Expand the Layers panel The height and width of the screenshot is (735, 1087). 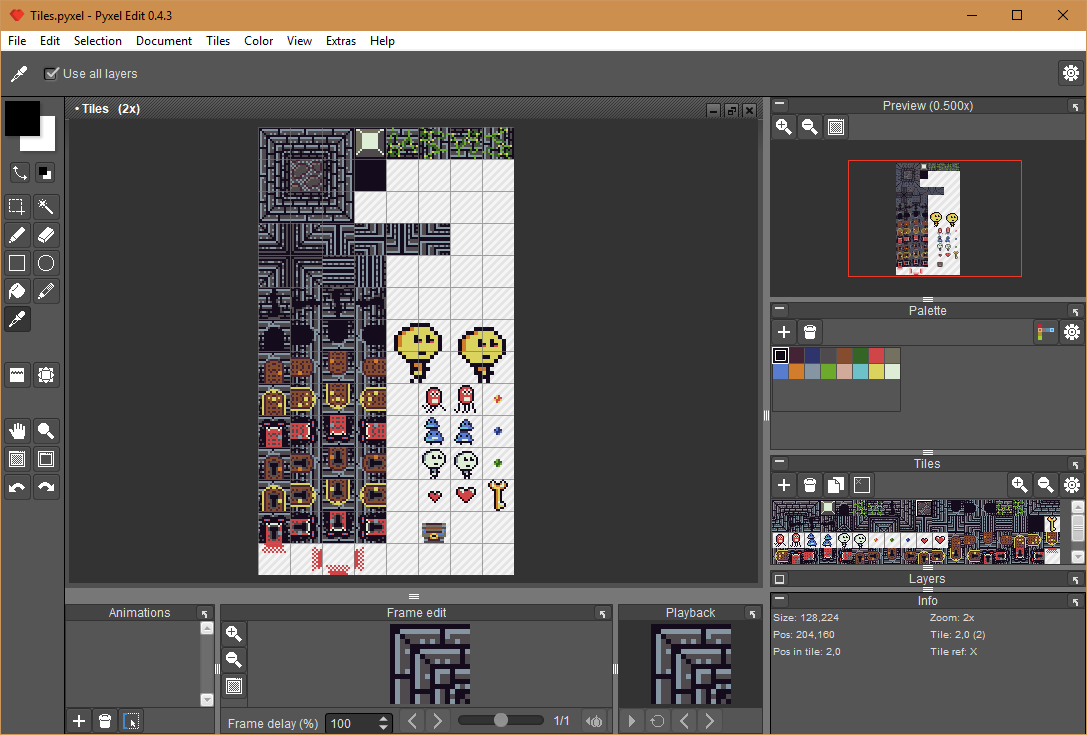[780, 579]
